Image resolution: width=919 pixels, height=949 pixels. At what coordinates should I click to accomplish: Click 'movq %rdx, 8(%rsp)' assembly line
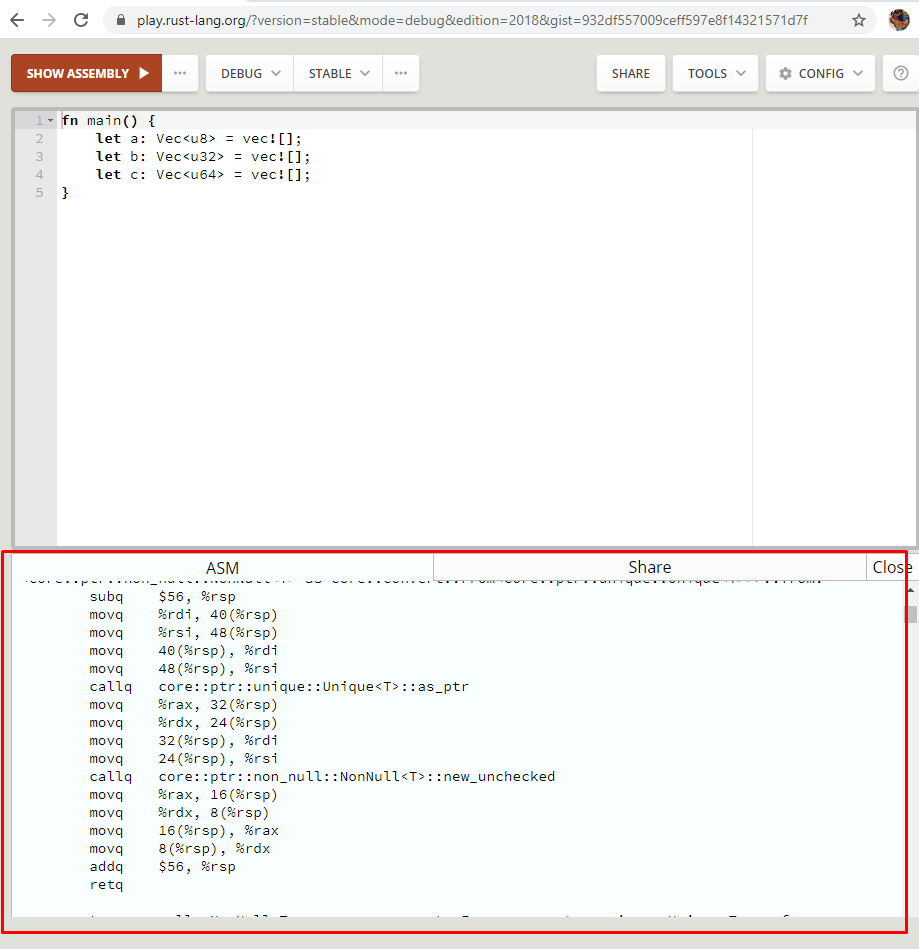179,813
